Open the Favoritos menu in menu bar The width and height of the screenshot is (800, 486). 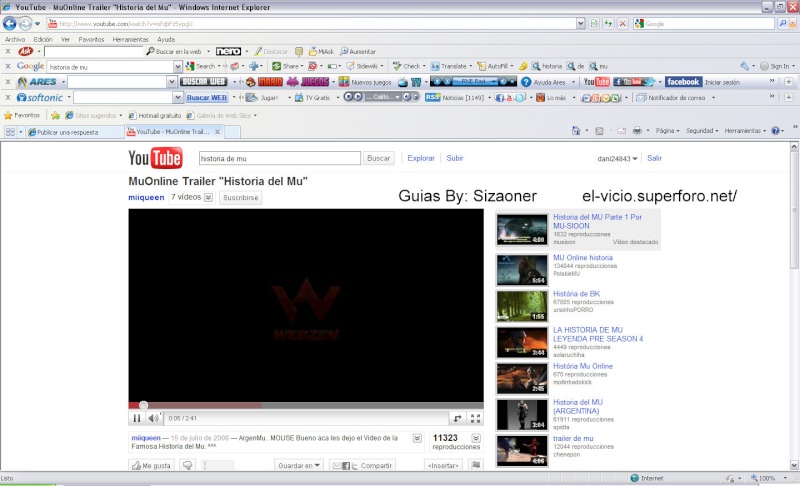pyautogui.click(x=91, y=39)
